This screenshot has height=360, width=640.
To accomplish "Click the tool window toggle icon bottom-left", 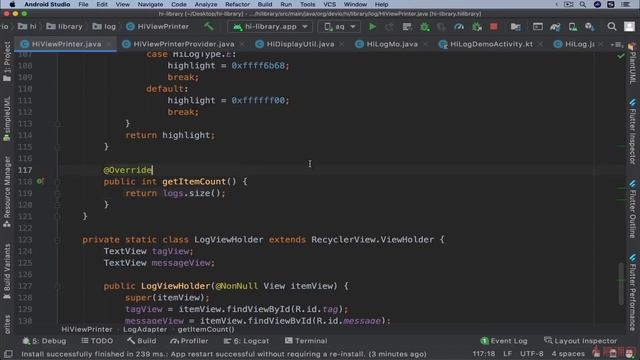I will click(x=8, y=354).
